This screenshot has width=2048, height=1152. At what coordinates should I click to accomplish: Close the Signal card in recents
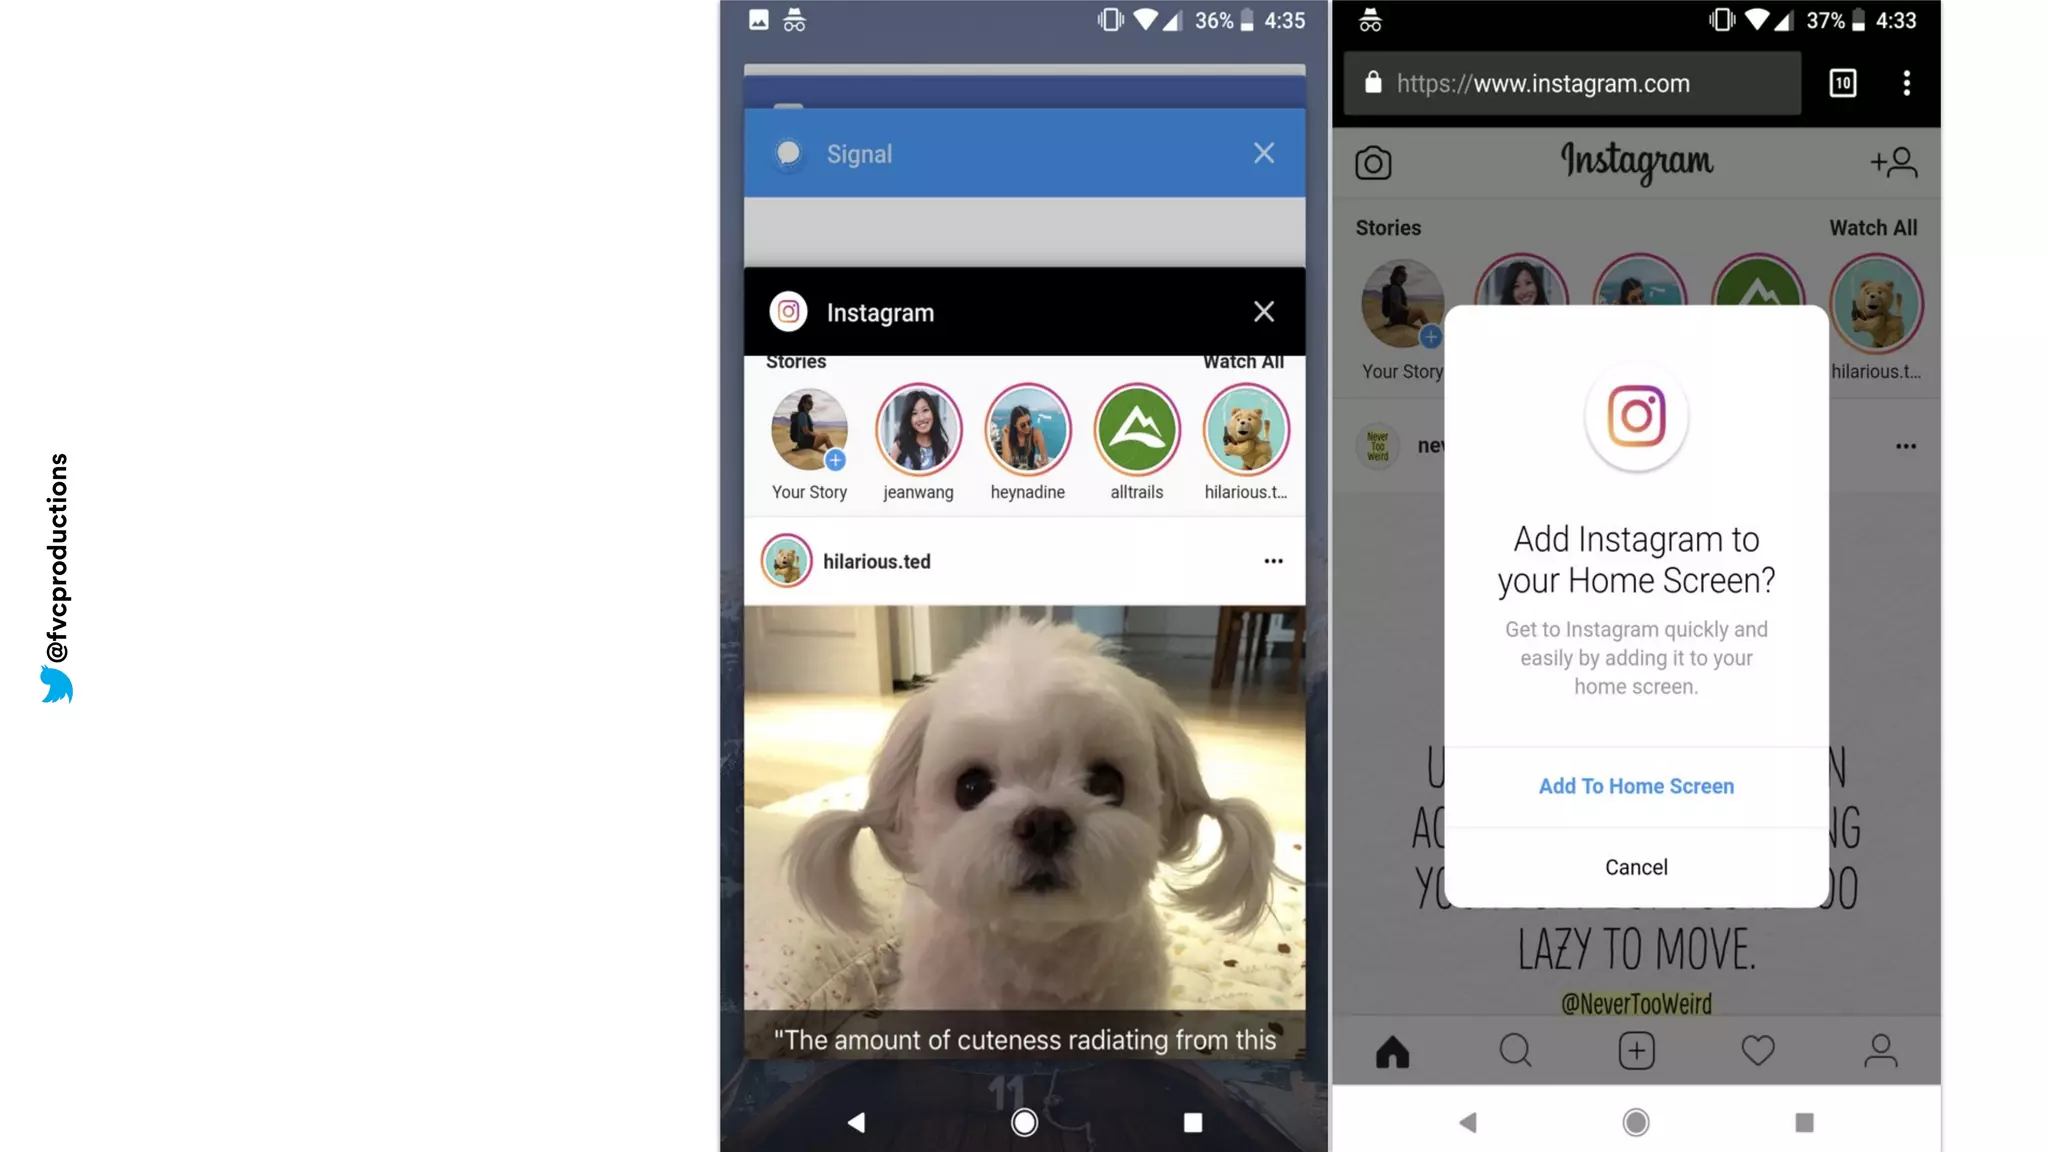1264,153
